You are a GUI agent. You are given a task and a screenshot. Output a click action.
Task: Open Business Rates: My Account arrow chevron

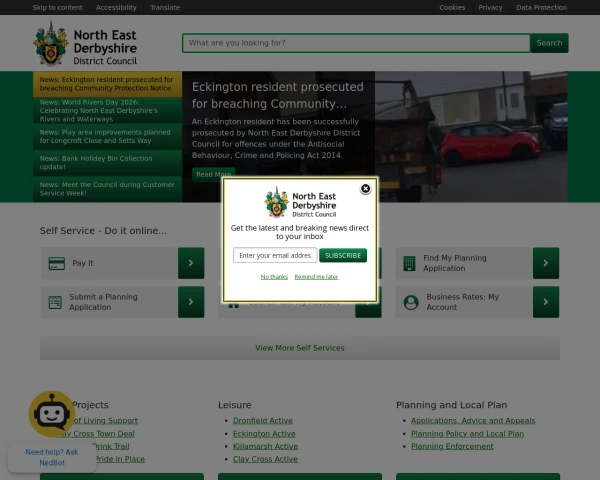546,302
